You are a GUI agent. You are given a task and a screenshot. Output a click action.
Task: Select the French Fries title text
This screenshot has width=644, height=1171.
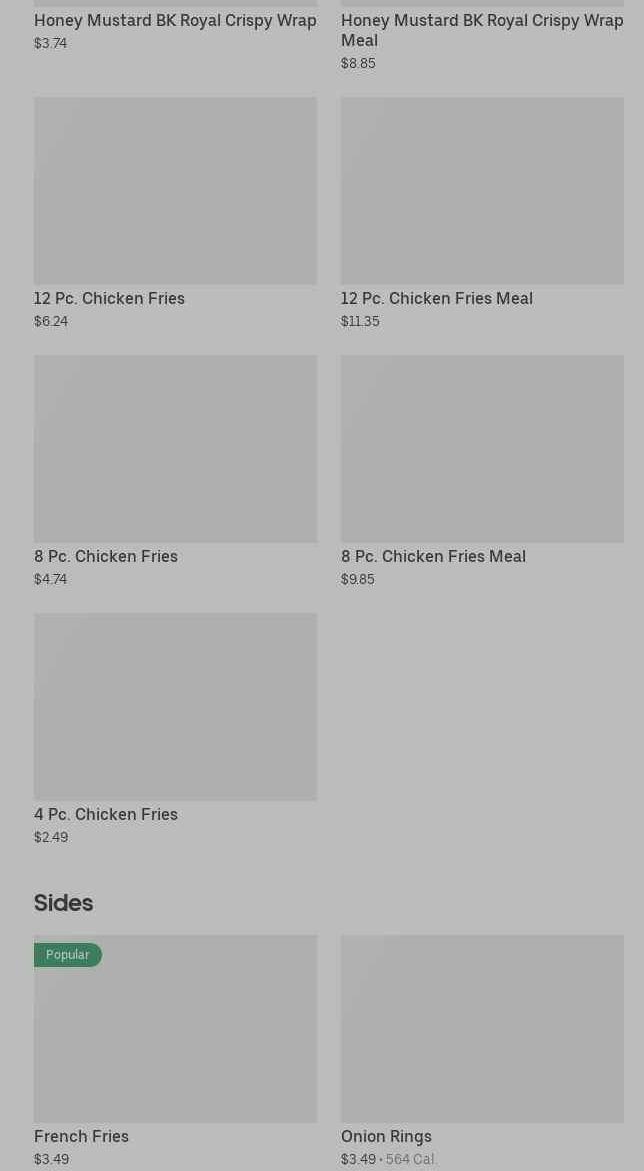pyautogui.click(x=81, y=1136)
